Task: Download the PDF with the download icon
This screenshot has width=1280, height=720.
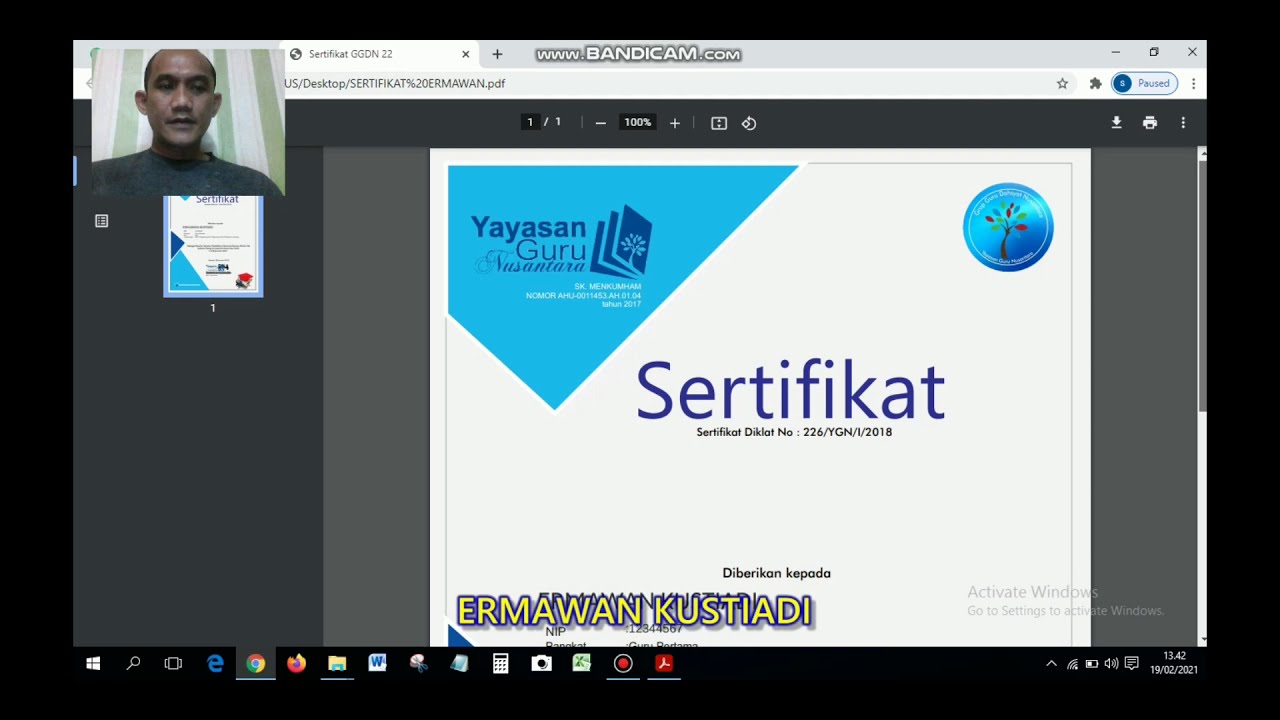Action: [x=1116, y=122]
